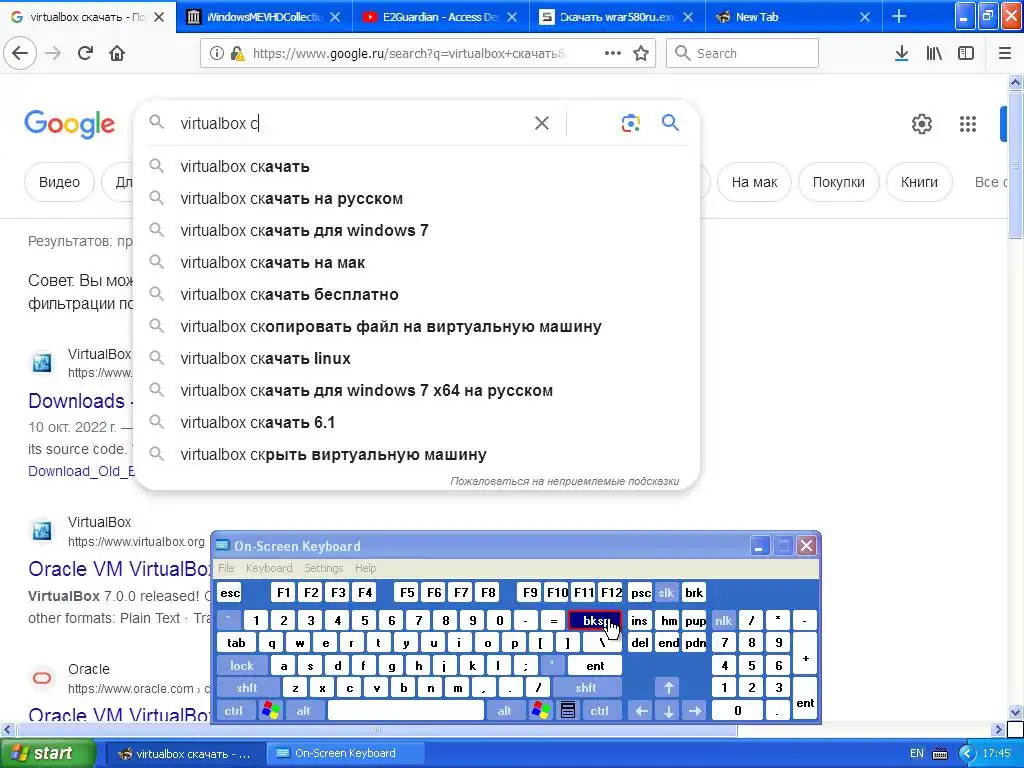
Task: Open the Firefox home page
Action: [x=117, y=54]
